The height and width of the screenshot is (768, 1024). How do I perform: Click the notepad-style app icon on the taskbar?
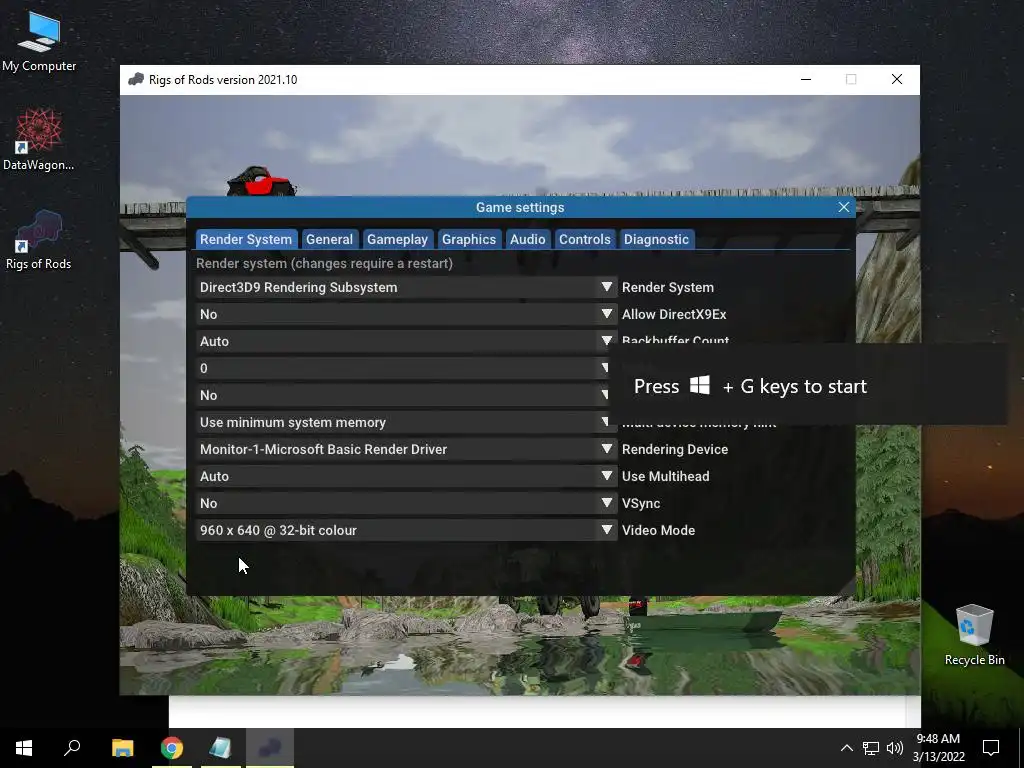pos(221,748)
